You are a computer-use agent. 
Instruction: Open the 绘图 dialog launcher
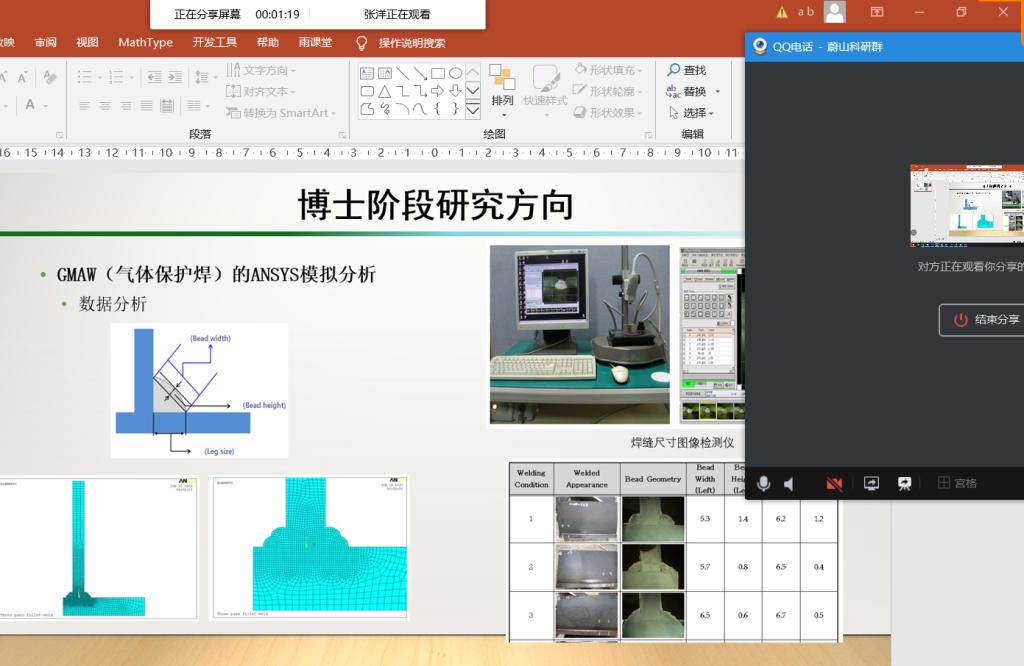pyautogui.click(x=648, y=135)
